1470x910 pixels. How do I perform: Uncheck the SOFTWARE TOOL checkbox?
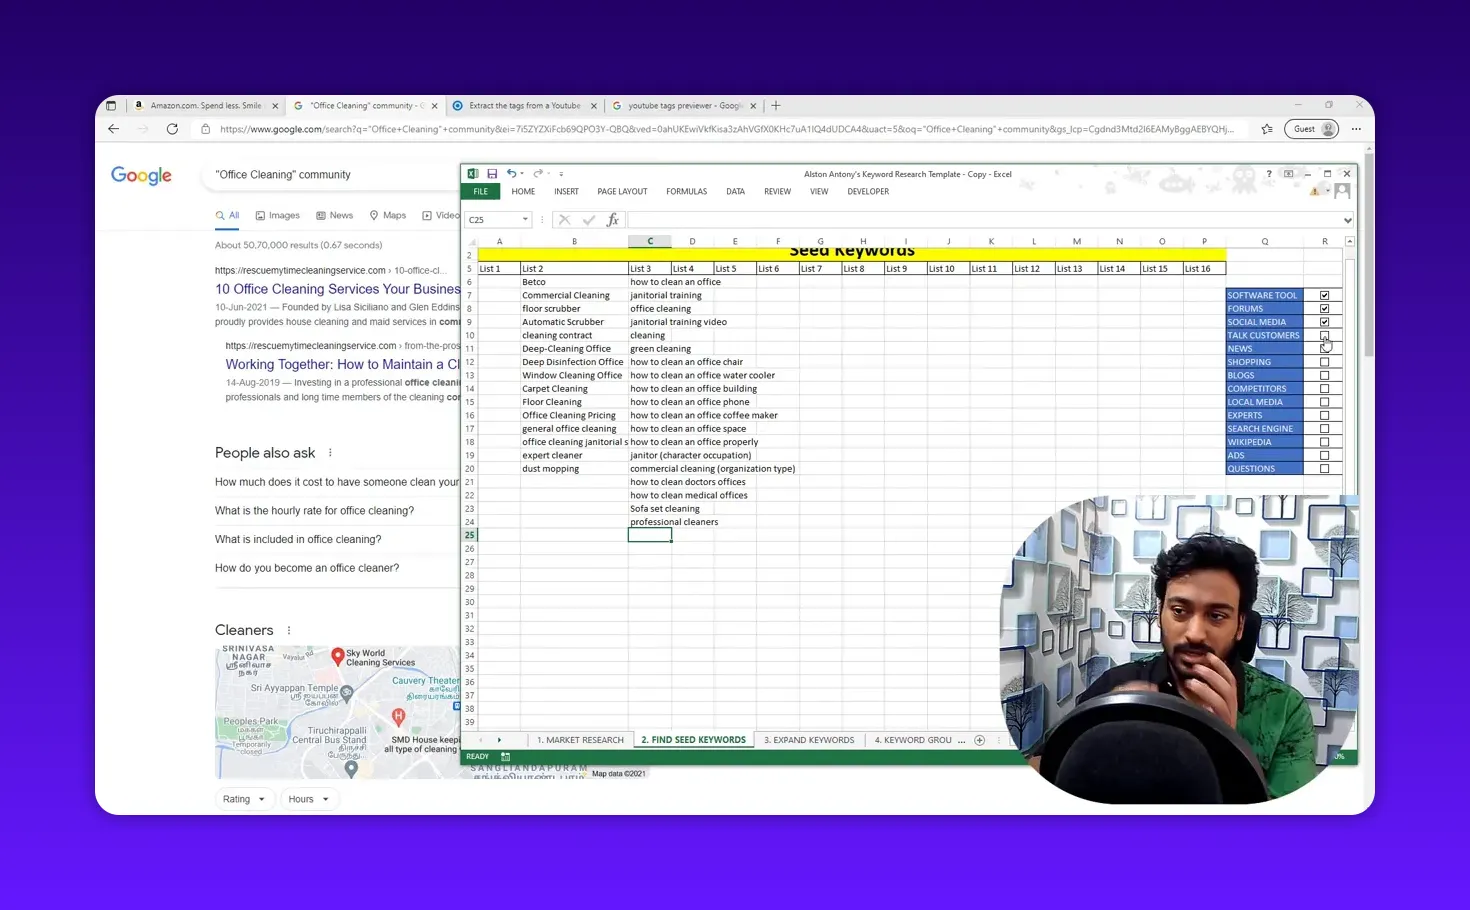point(1325,295)
